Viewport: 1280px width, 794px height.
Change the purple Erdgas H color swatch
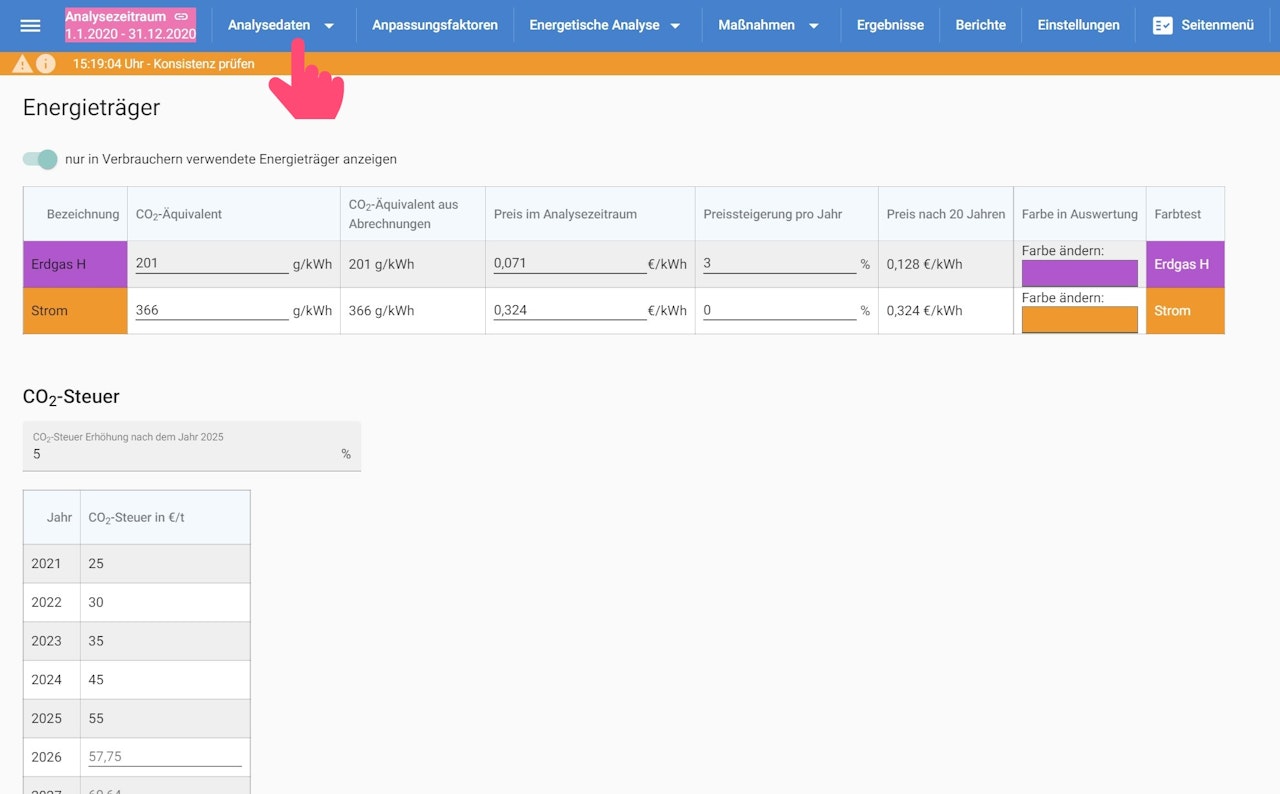tap(1079, 273)
